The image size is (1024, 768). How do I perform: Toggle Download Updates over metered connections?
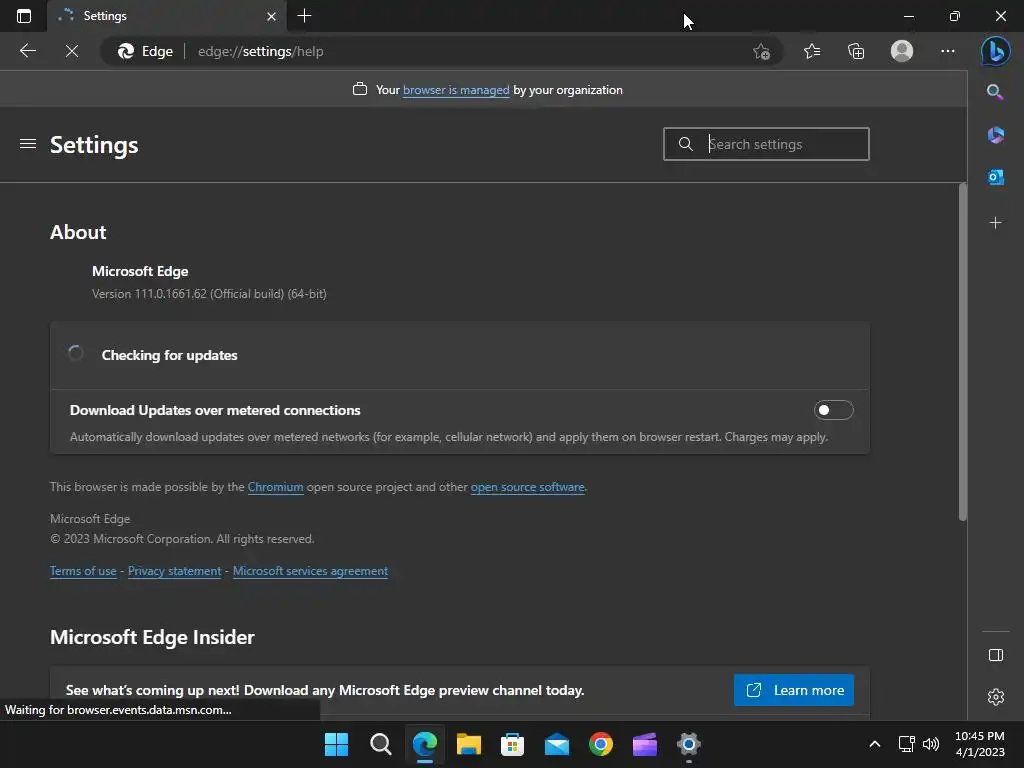(x=833, y=410)
